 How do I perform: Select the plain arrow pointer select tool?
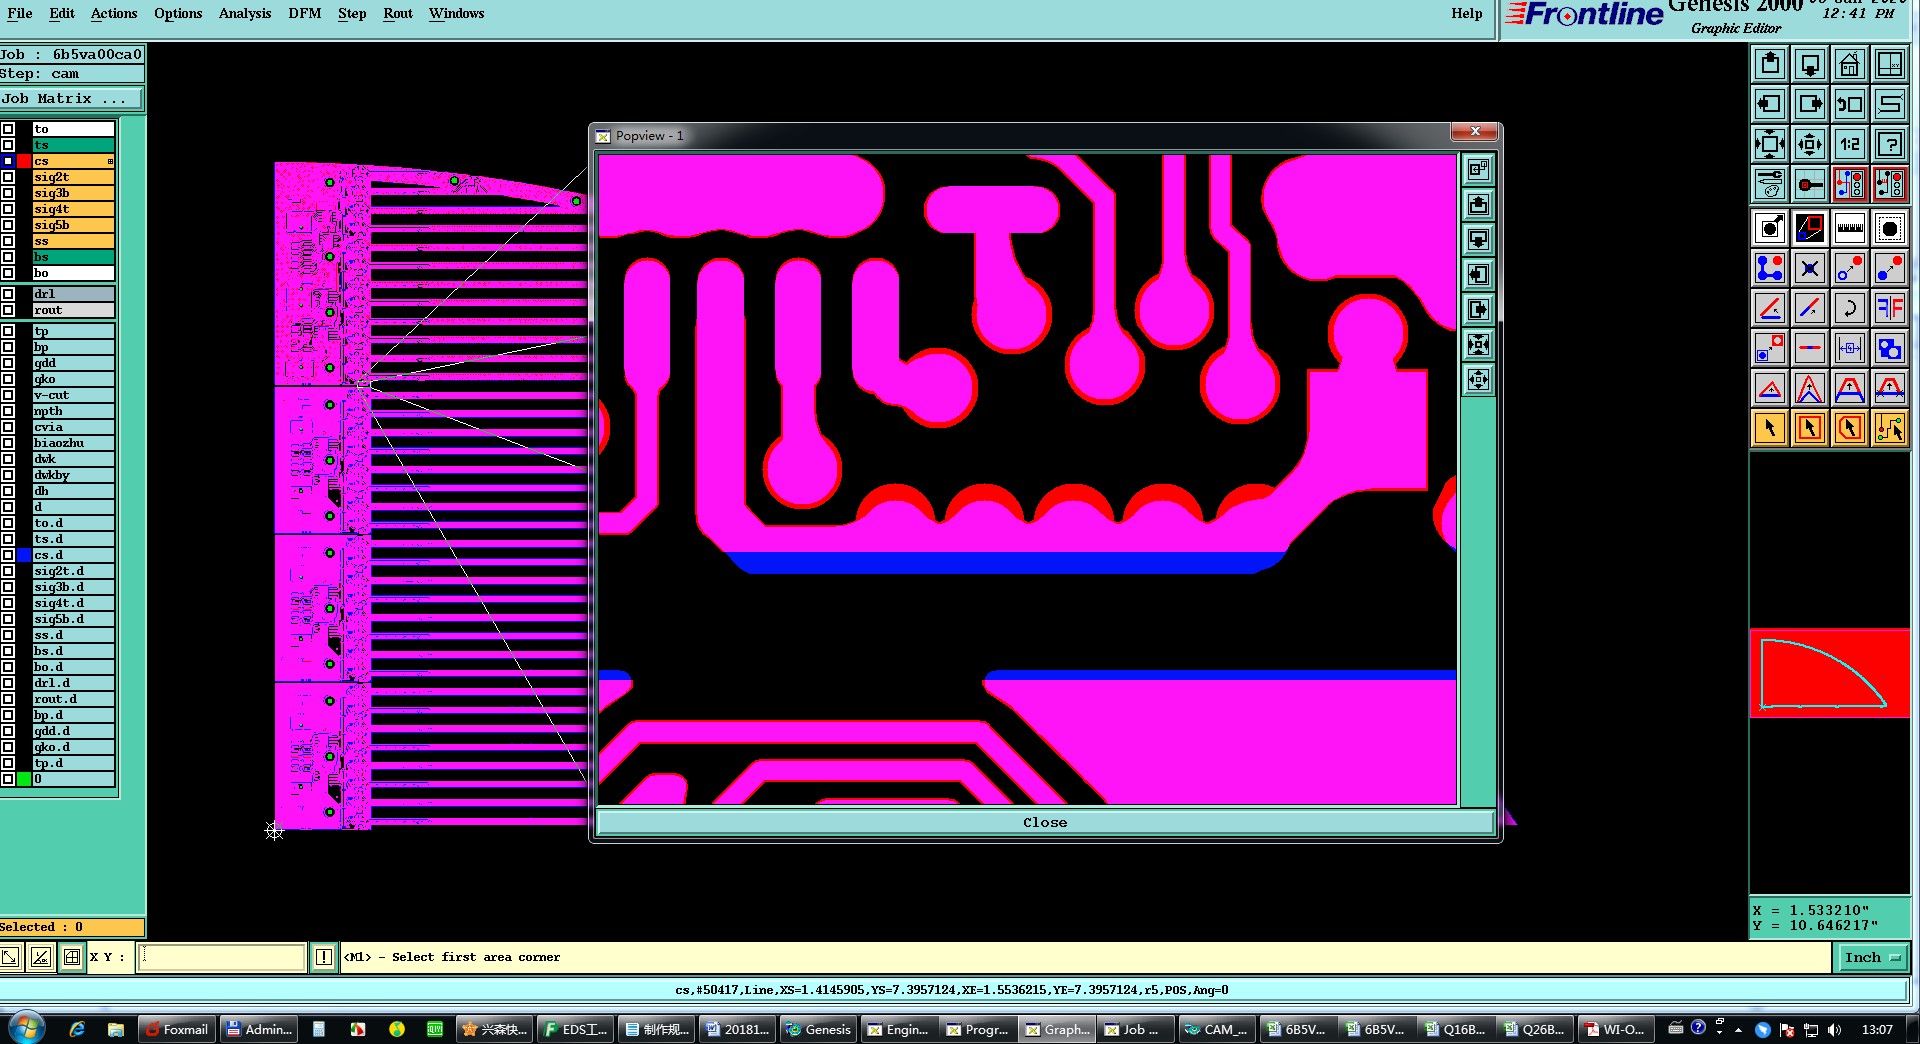click(1770, 428)
